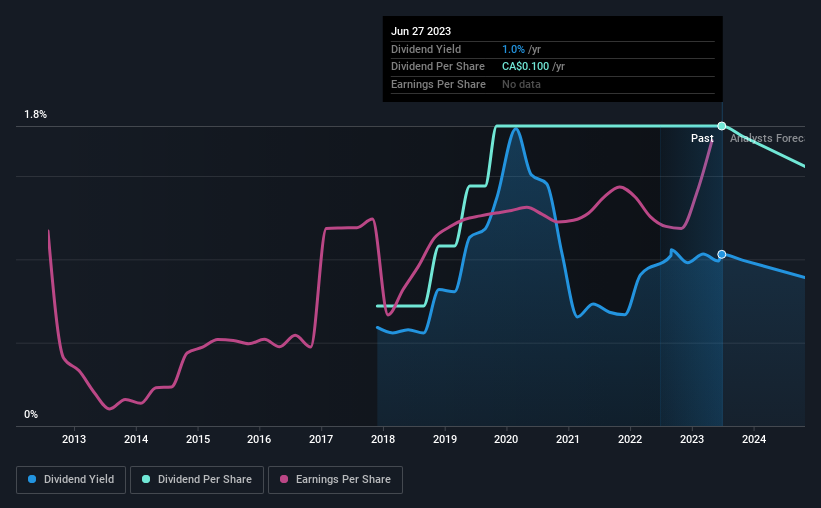Toggle the Dividend Per Share legend button
Viewport: 821px width, 508px height.
197,480
